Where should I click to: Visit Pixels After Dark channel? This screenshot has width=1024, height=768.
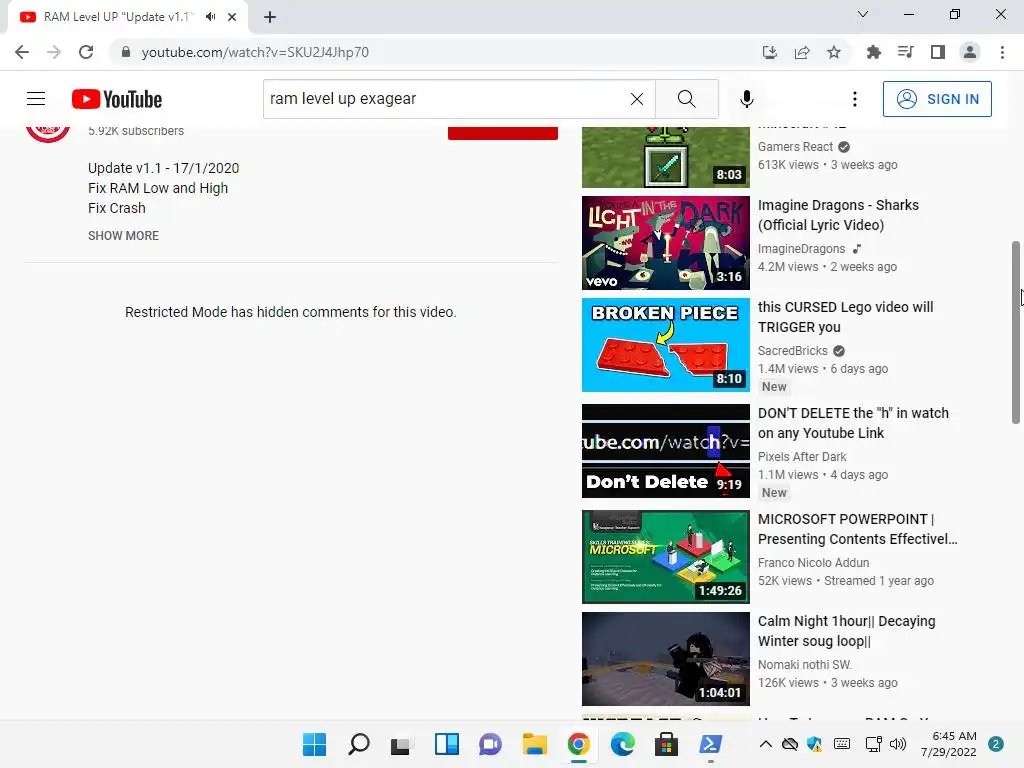[x=802, y=456]
